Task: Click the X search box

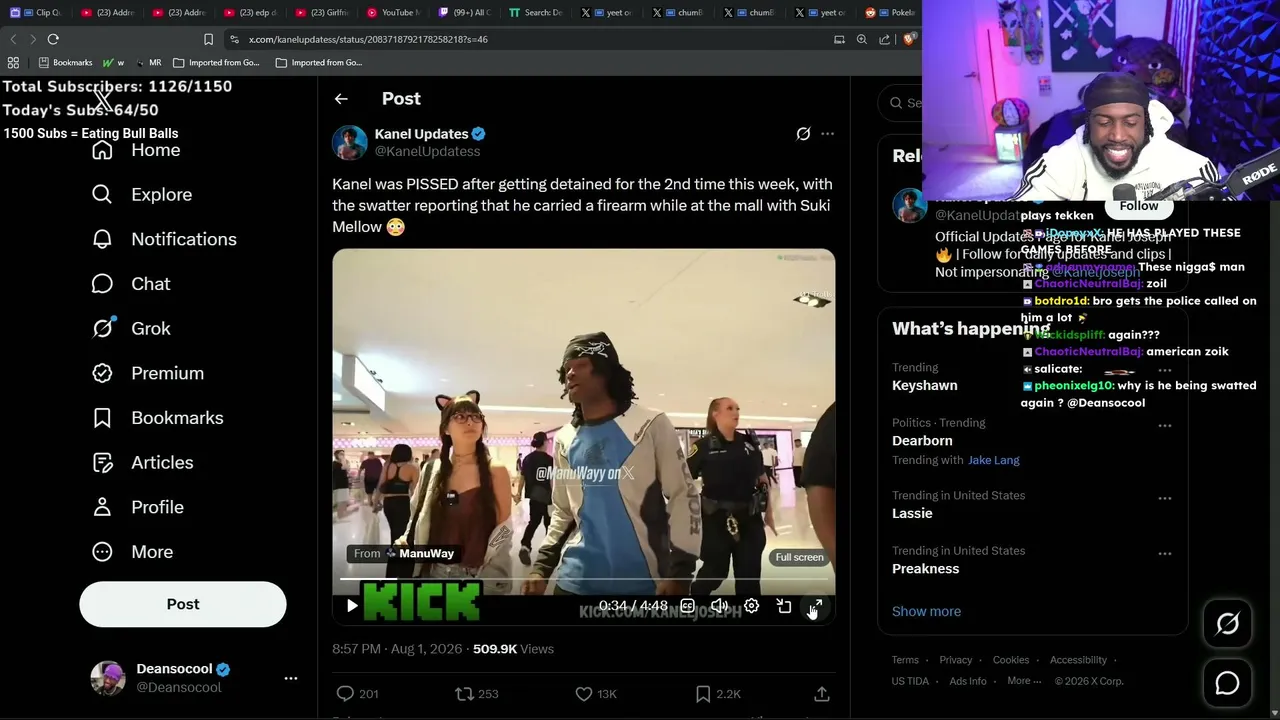Action: pyautogui.click(x=900, y=103)
